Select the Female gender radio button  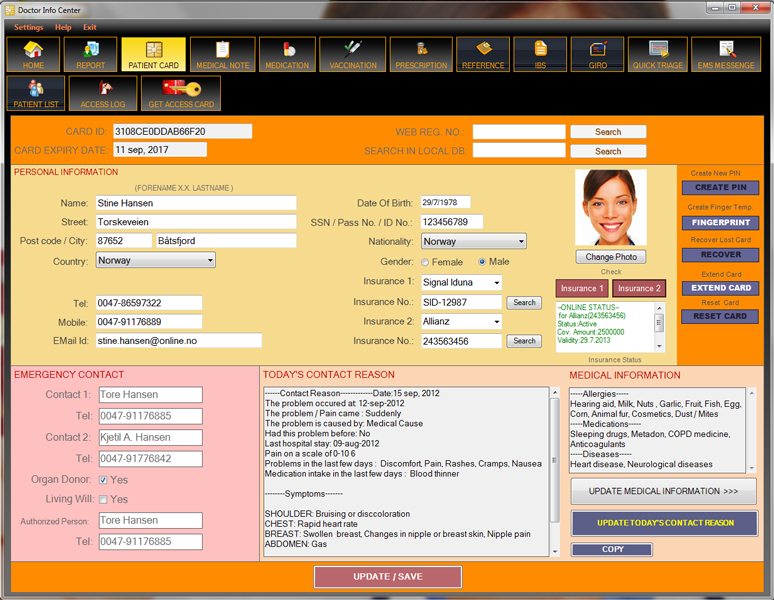tap(425, 262)
